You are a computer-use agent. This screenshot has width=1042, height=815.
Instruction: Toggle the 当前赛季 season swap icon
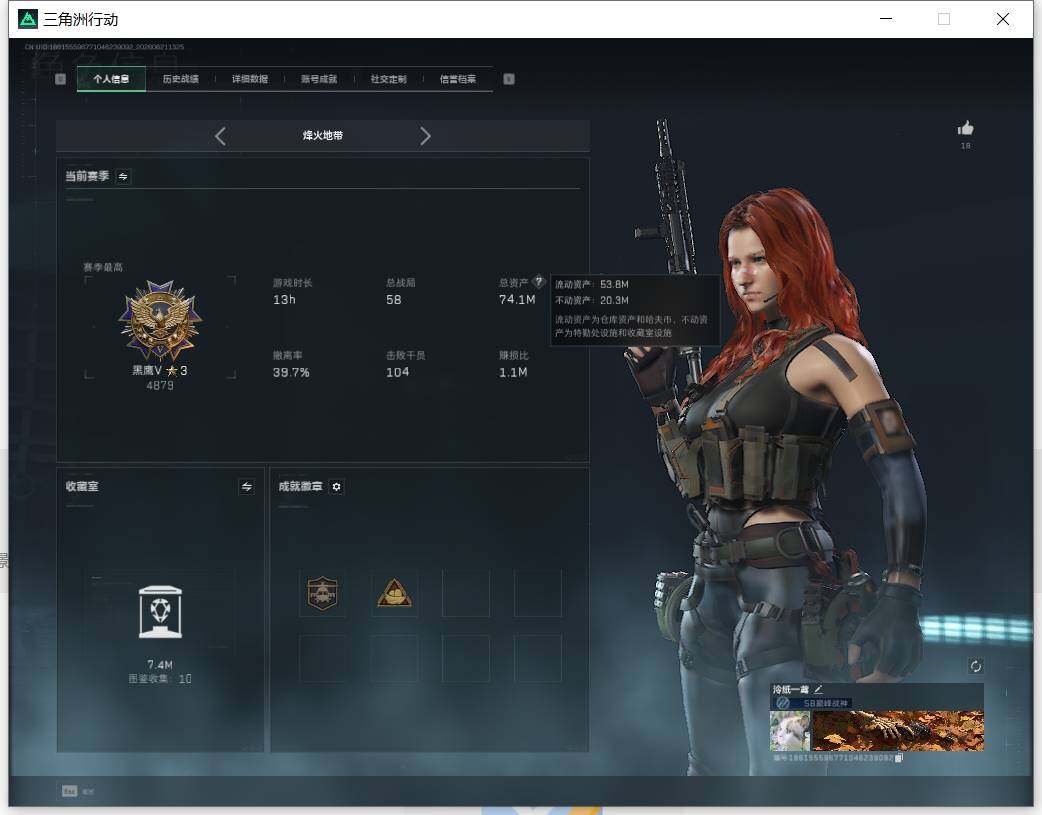point(123,176)
